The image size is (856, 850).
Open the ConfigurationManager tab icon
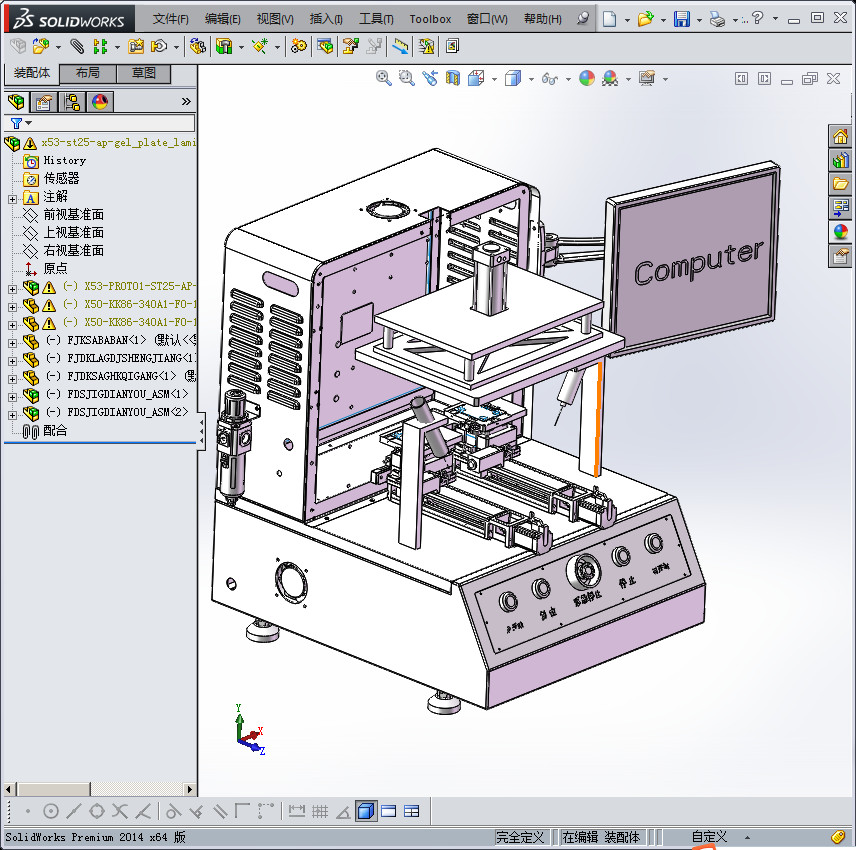click(x=71, y=102)
